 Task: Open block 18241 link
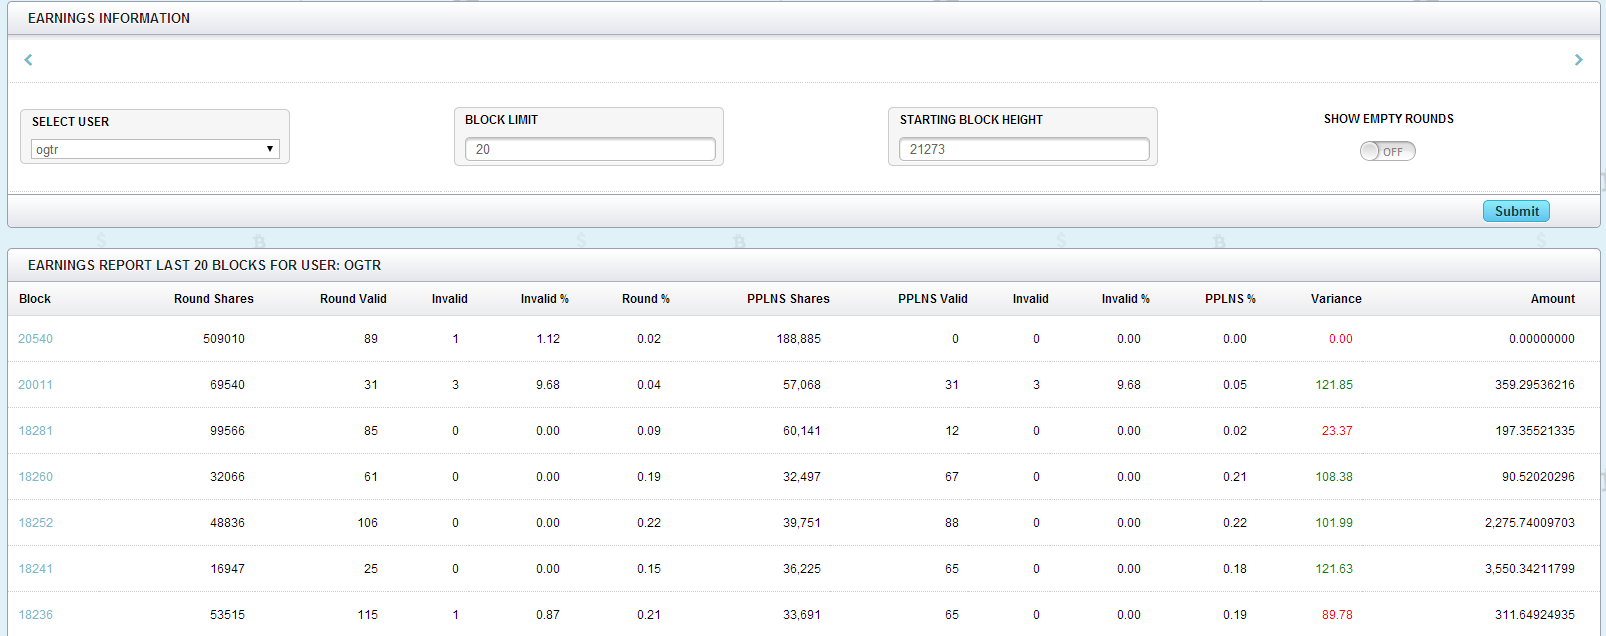(35, 569)
